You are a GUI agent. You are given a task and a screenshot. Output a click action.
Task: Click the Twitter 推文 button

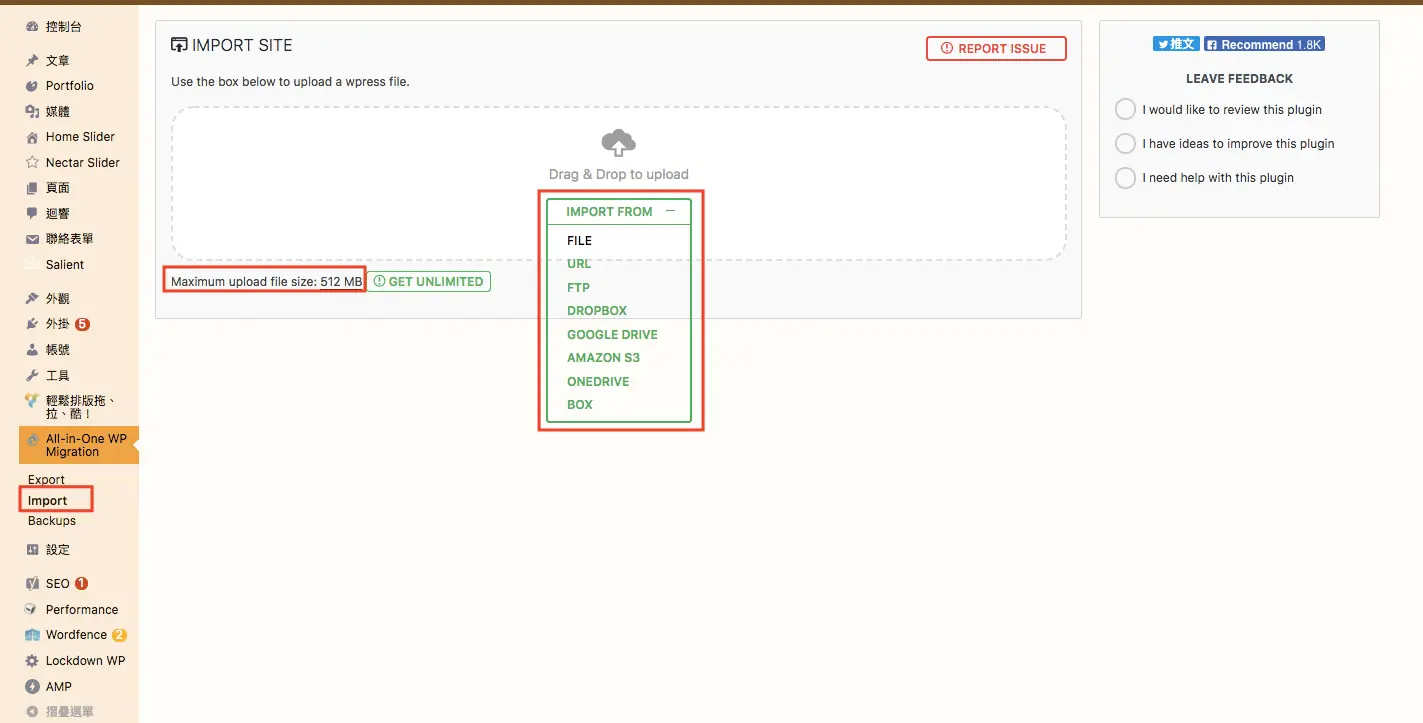pyautogui.click(x=1176, y=44)
